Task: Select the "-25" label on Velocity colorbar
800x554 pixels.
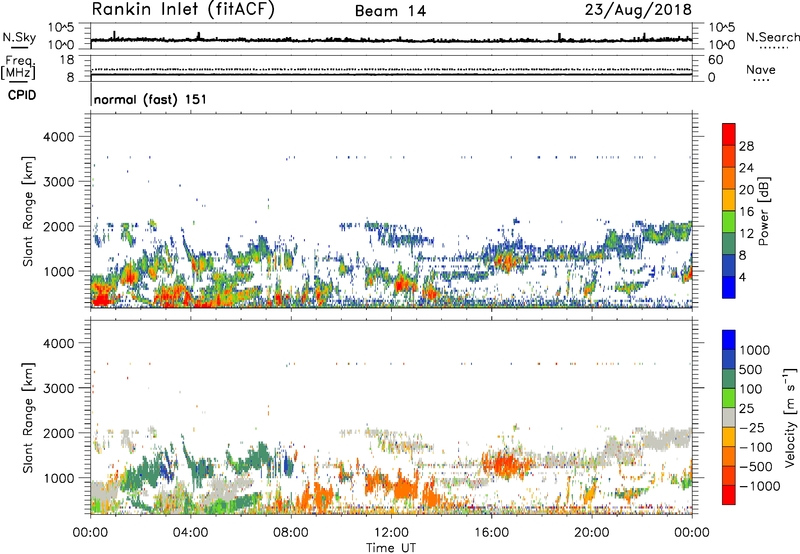Action: 753,427
